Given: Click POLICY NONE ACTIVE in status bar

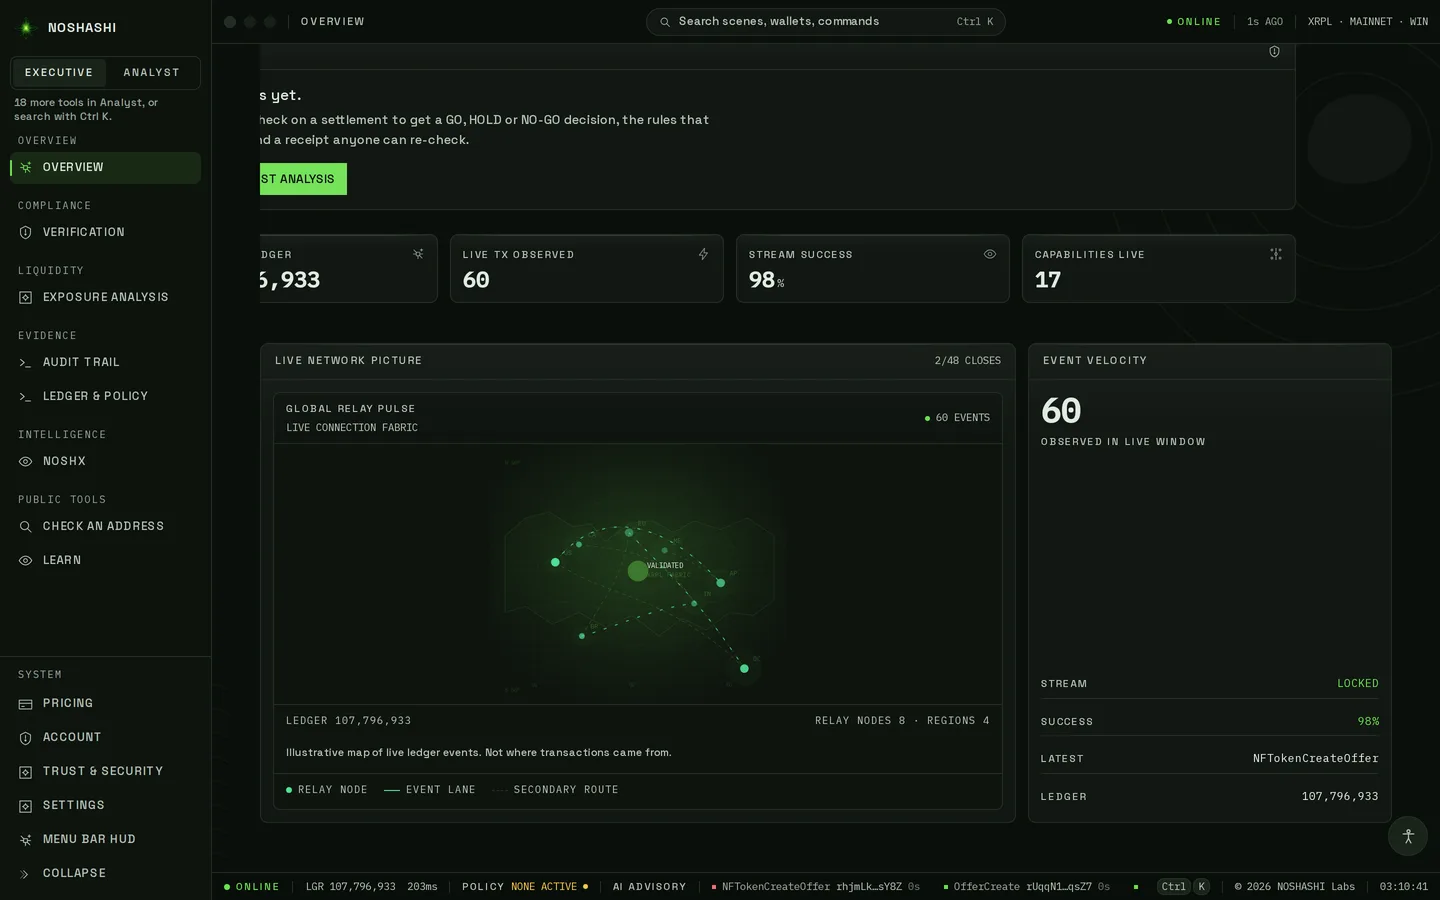Looking at the screenshot, I should (525, 887).
